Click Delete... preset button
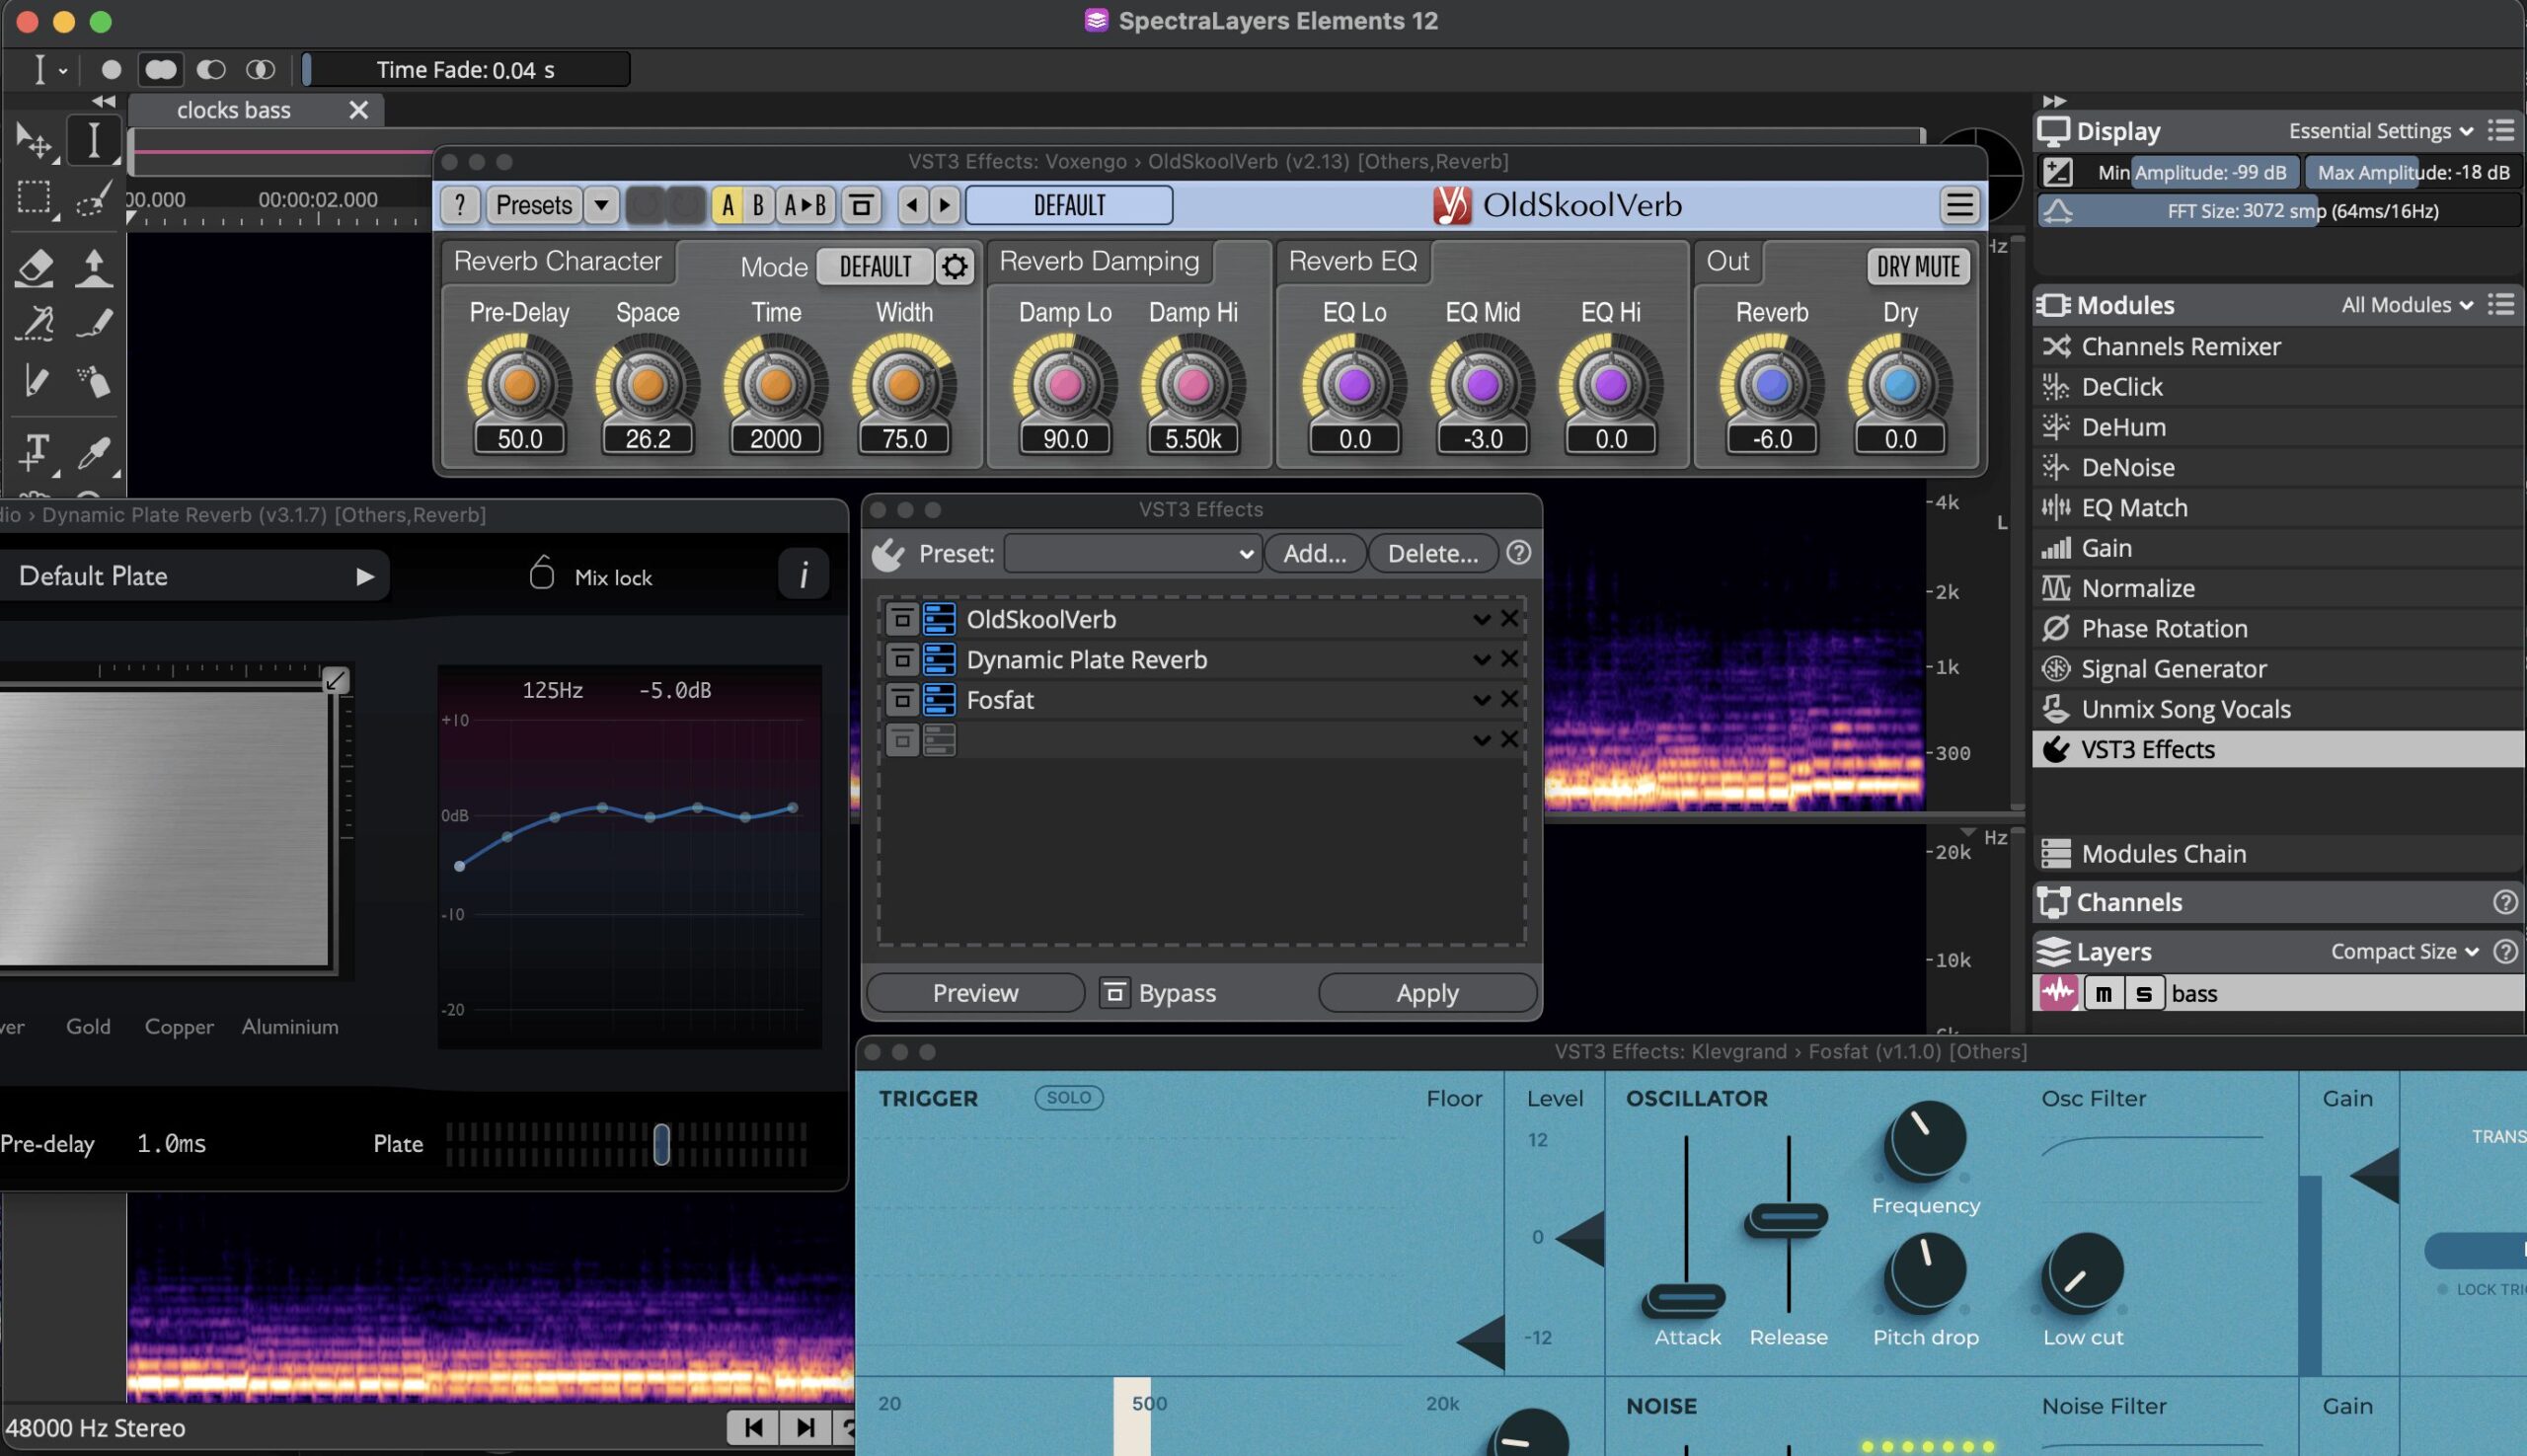This screenshot has width=2527, height=1456. point(1432,553)
